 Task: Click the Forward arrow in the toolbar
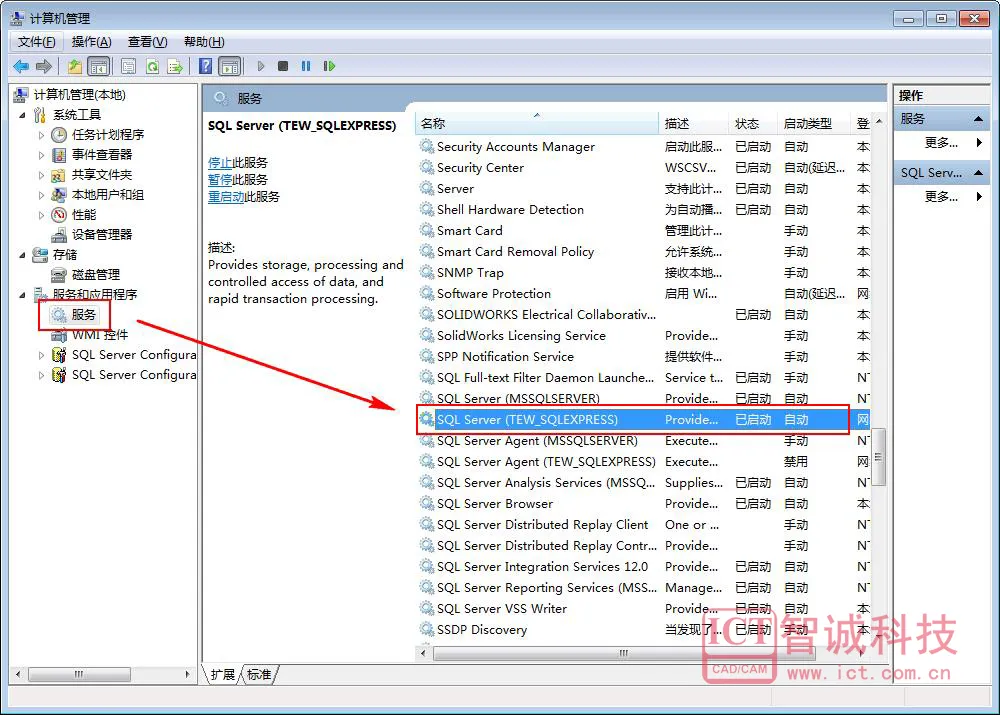coord(44,66)
